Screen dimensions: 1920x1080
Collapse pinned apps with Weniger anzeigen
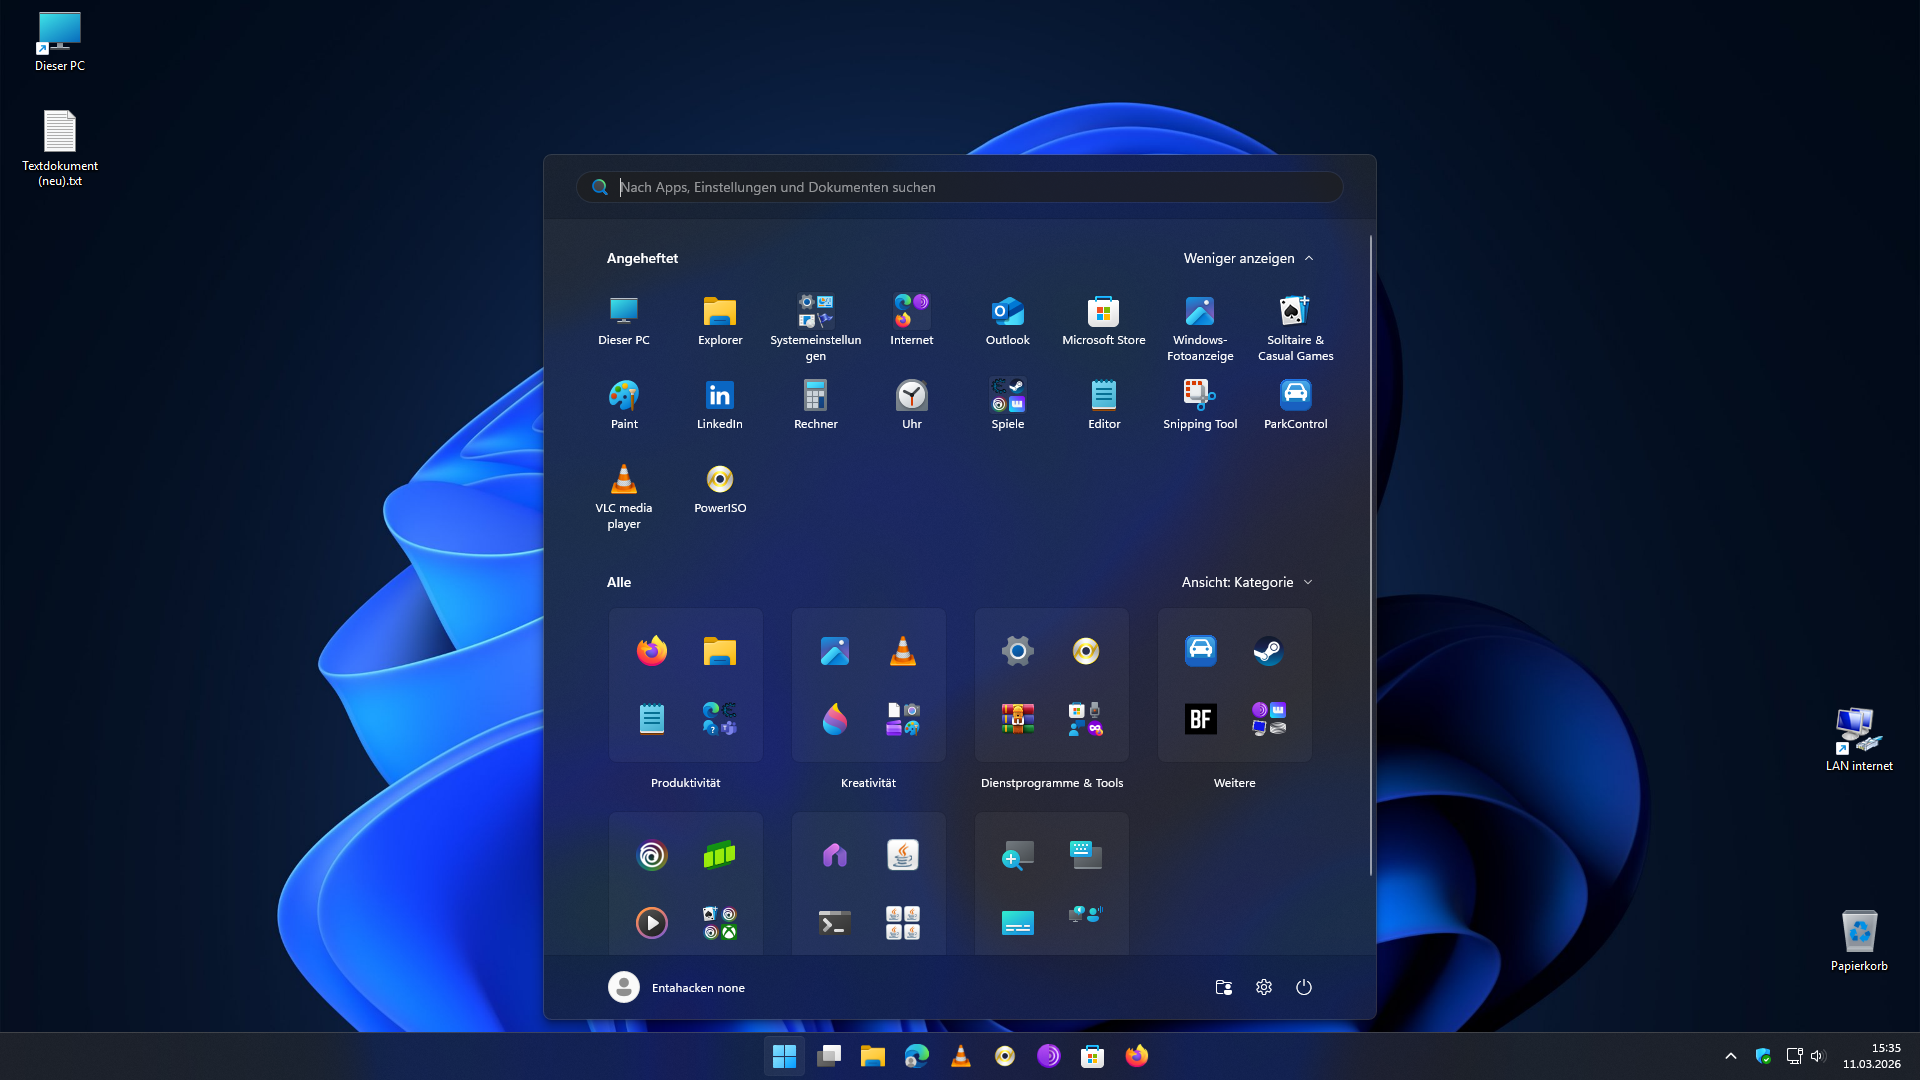pyautogui.click(x=1248, y=258)
